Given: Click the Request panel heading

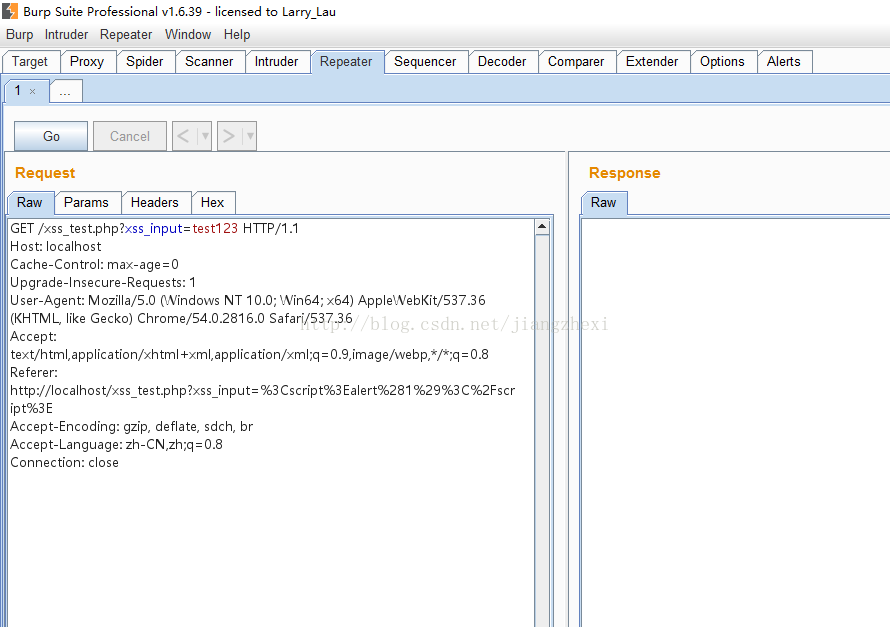Looking at the screenshot, I should (45, 173).
